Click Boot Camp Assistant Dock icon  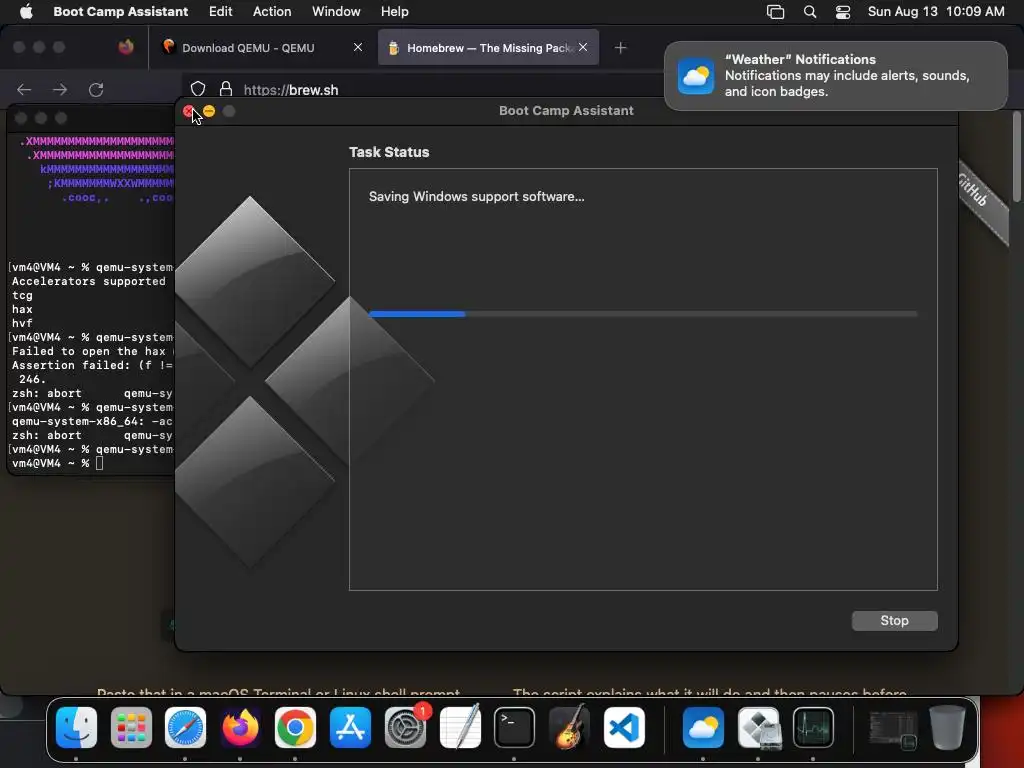click(x=758, y=727)
